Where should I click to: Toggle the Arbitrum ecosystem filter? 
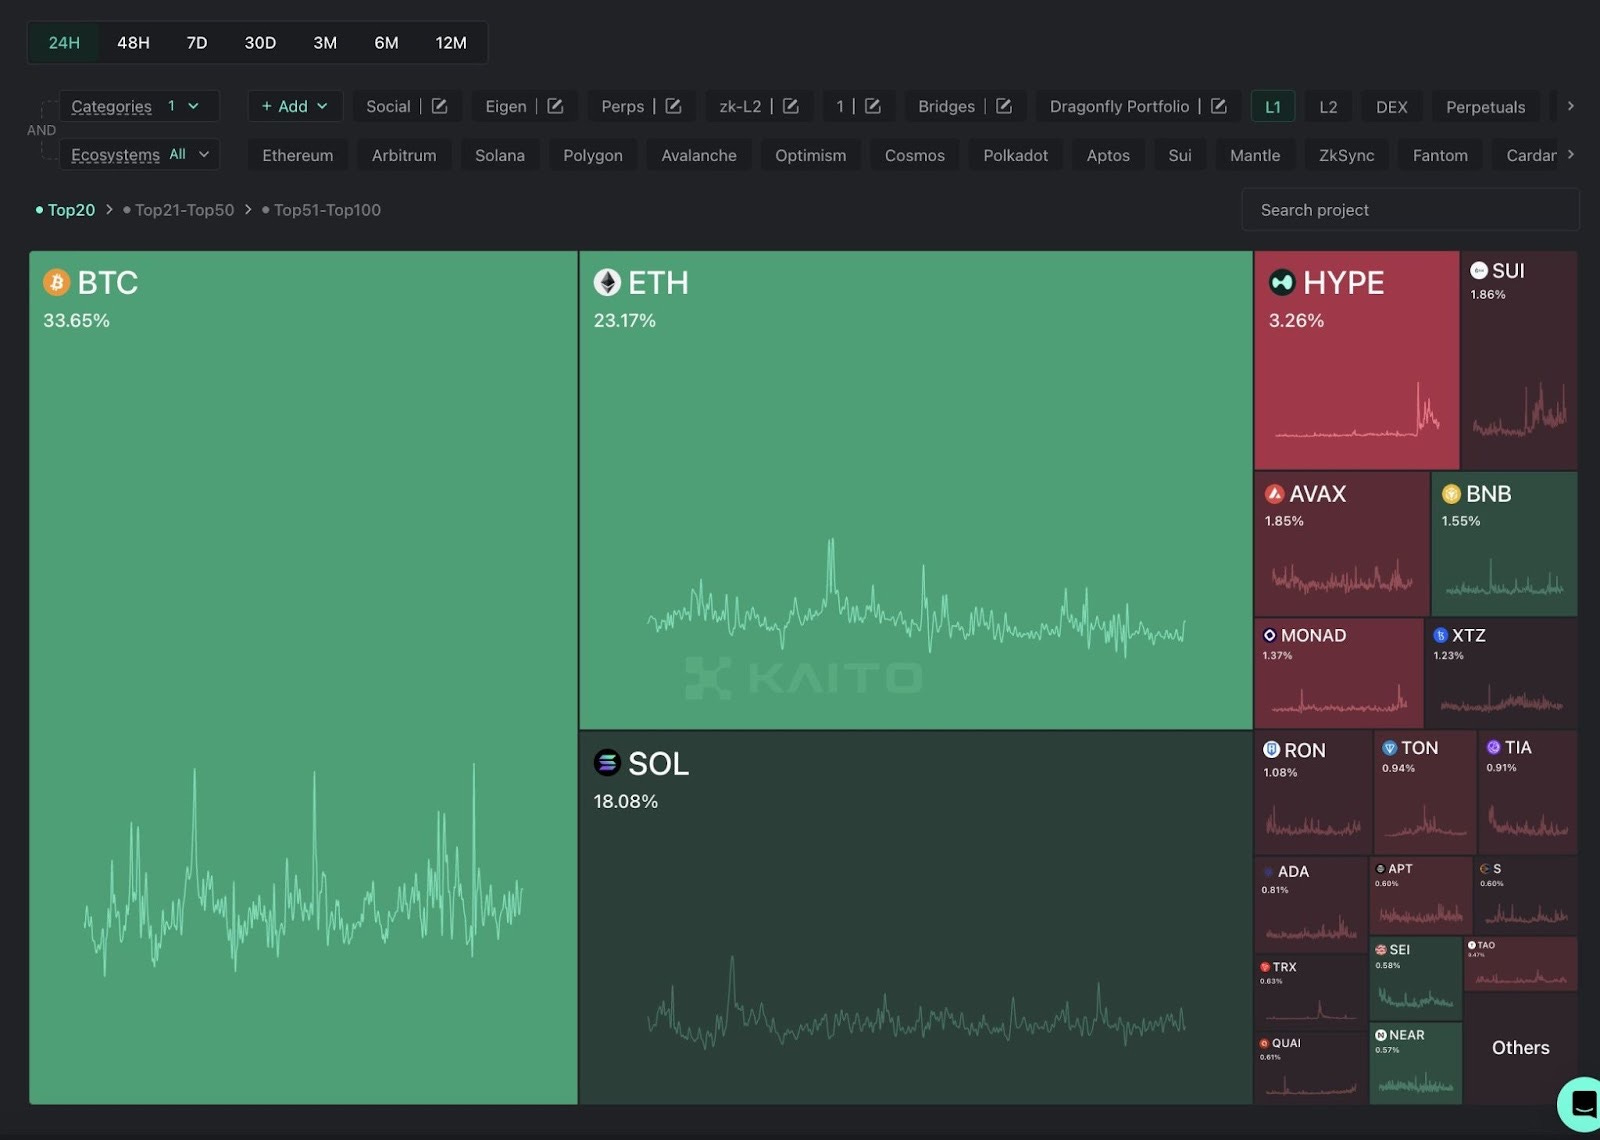[404, 155]
